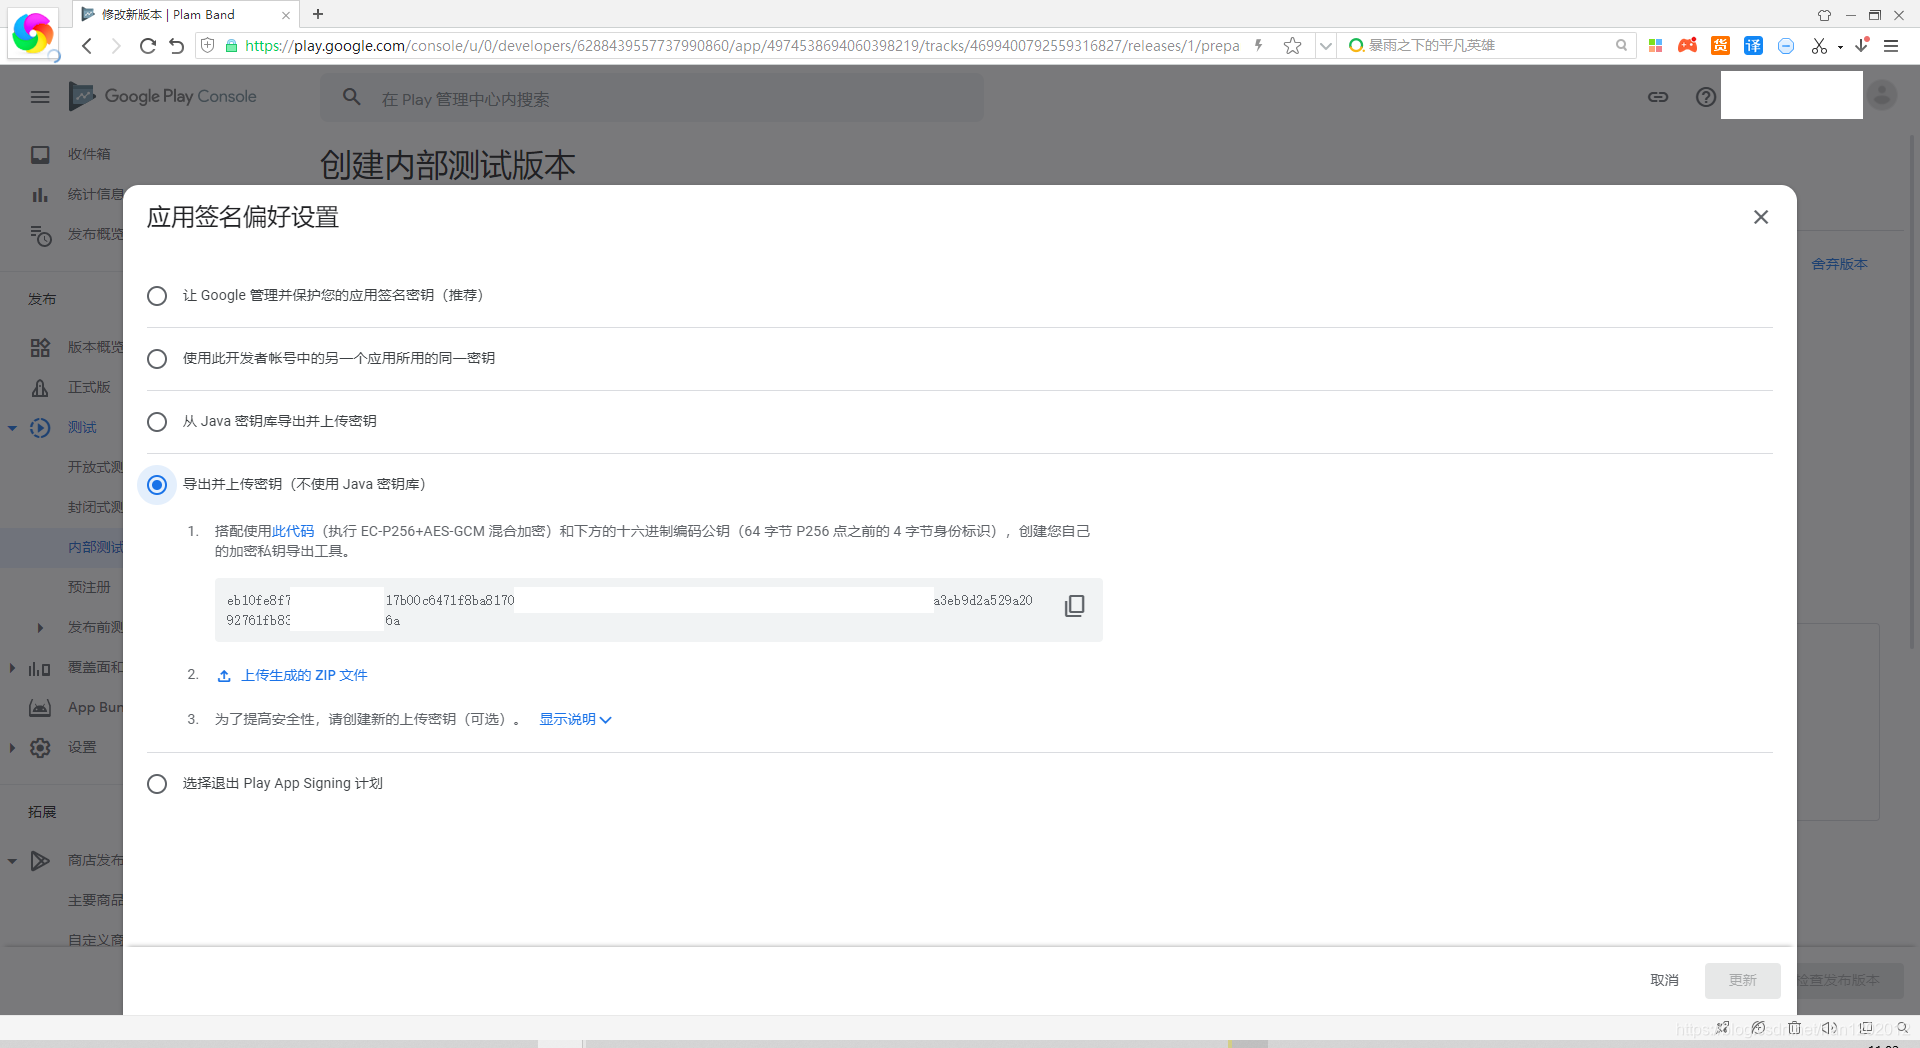This screenshot has width=1920, height=1048.
Task: Reload the page
Action: [x=147, y=46]
